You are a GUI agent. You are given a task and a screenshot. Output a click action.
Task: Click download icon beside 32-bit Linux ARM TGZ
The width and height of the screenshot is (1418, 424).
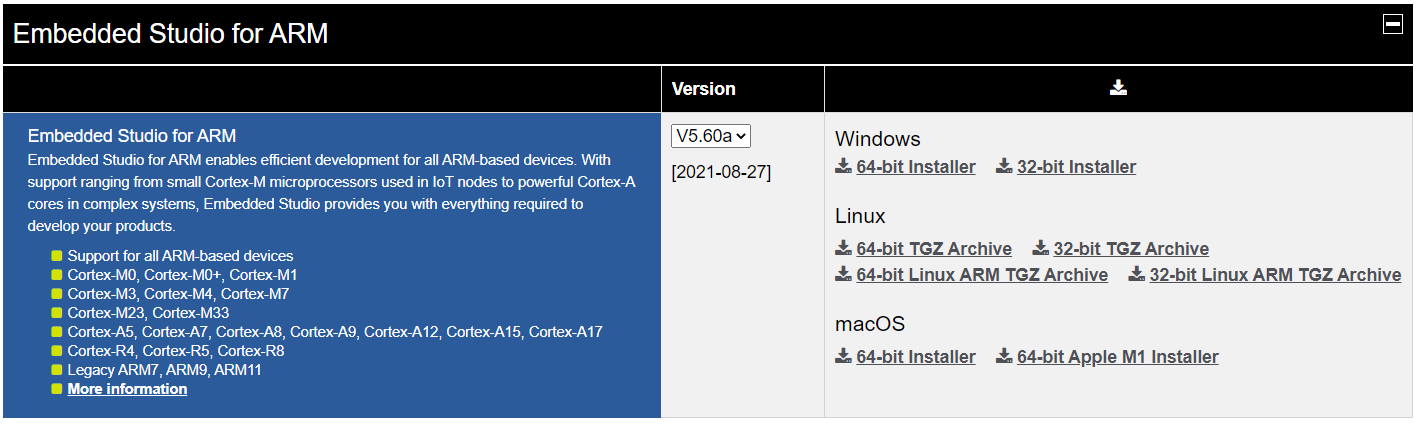(1137, 274)
